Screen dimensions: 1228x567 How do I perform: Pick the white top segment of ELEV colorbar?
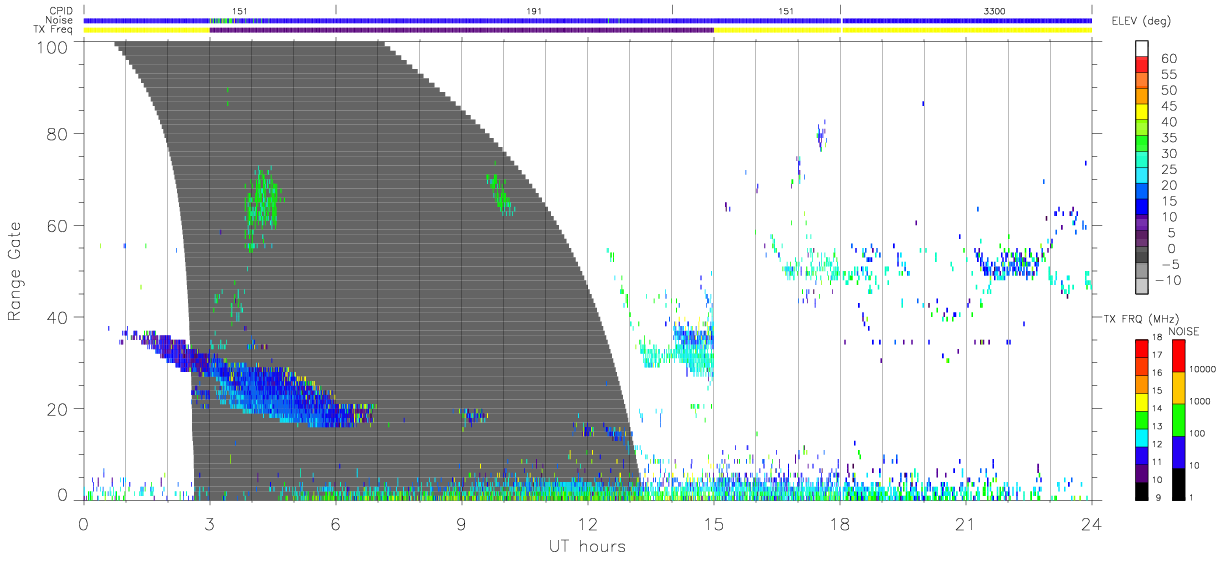coord(1143,49)
